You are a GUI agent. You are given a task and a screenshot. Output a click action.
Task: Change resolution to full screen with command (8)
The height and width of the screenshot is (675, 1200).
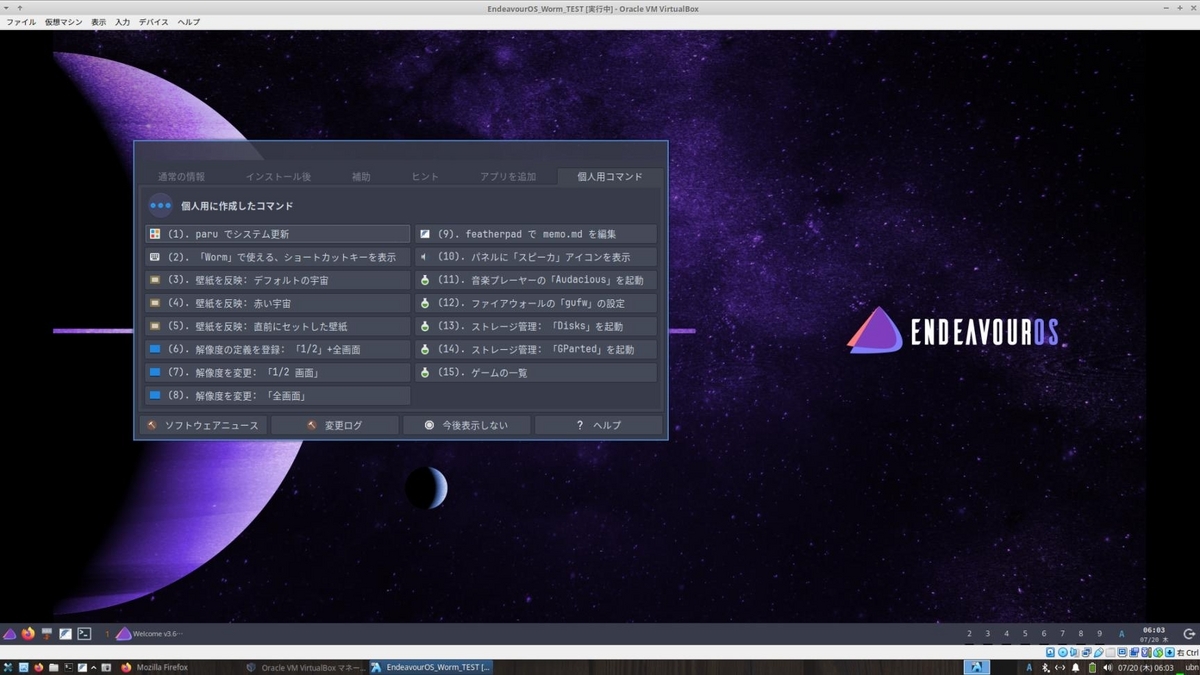pyautogui.click(x=277, y=395)
